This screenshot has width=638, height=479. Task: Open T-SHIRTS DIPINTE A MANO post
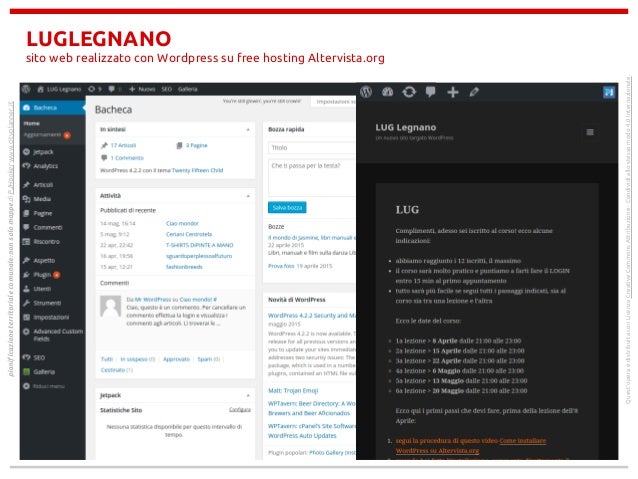tap(199, 245)
